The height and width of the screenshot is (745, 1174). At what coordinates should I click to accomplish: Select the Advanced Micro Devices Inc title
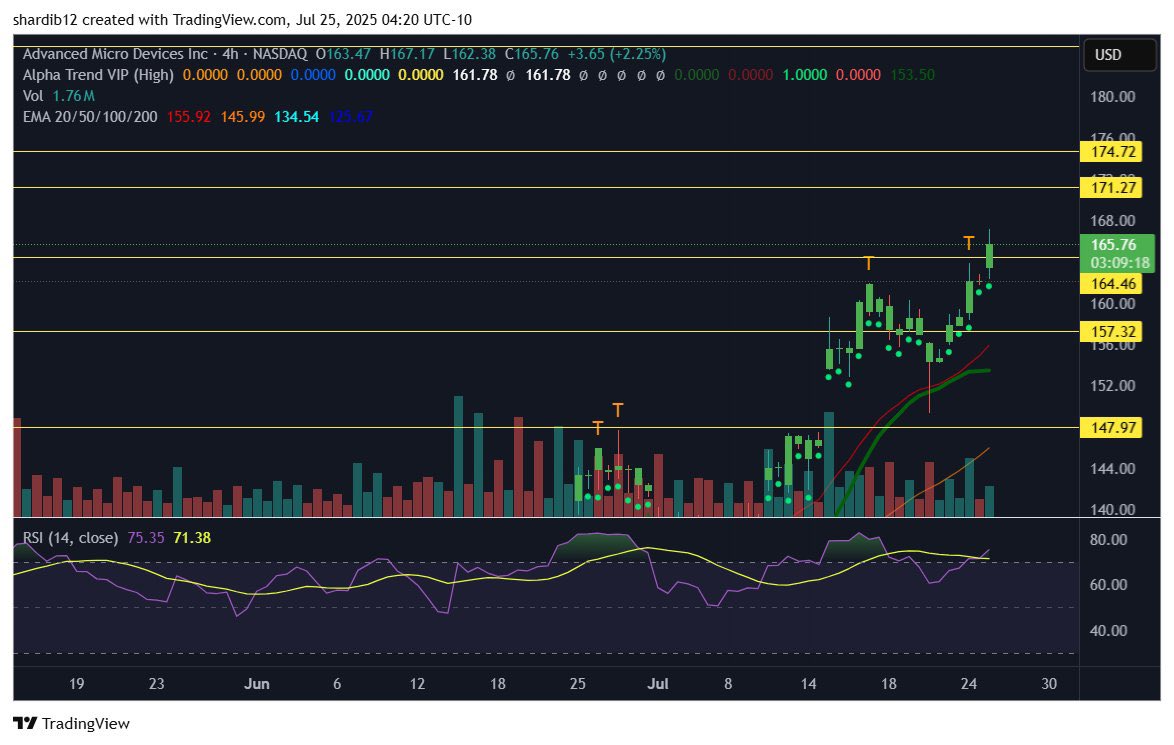[115, 54]
